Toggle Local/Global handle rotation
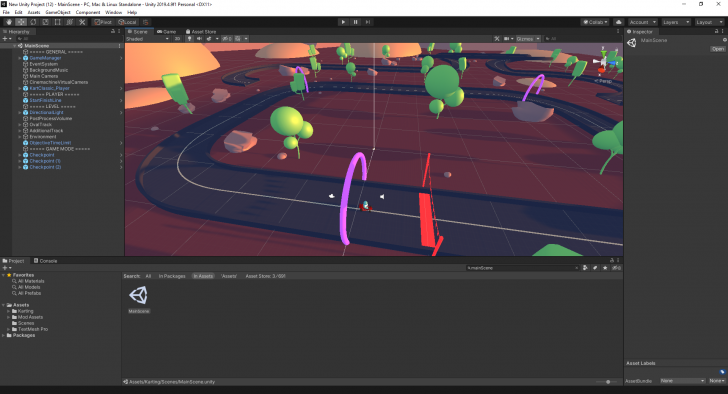The image size is (728, 394). 127,22
